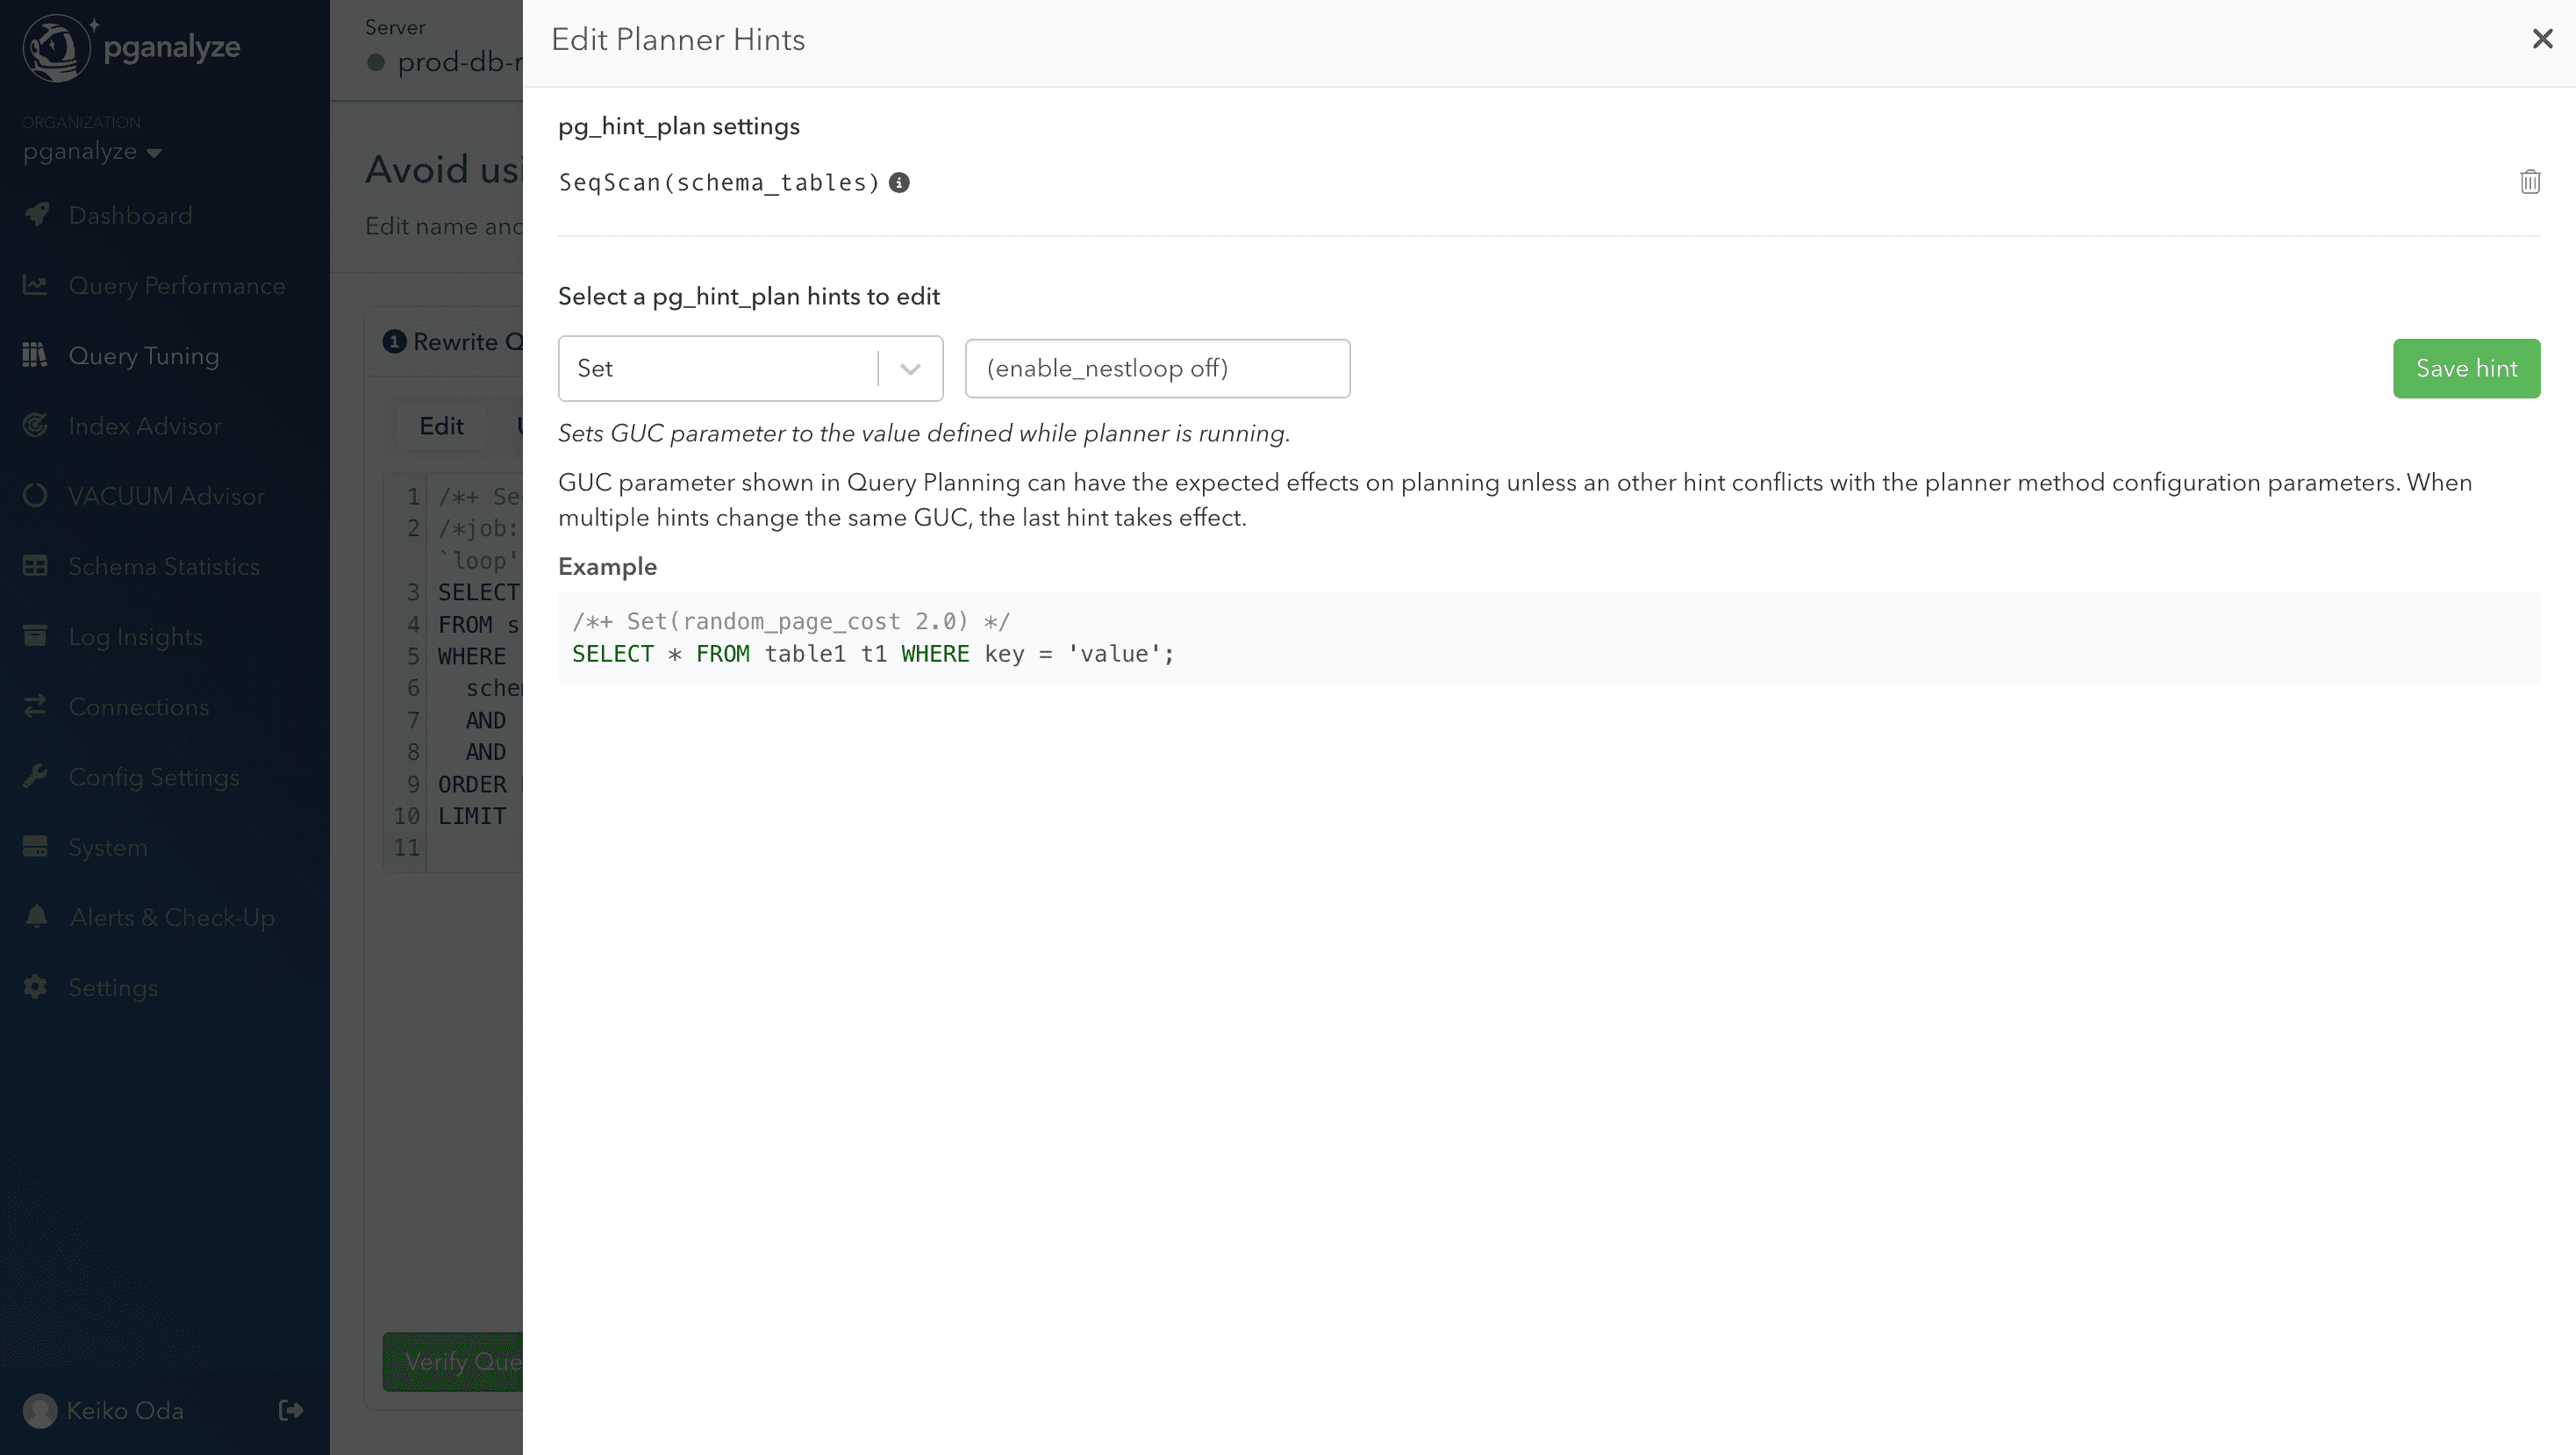The height and width of the screenshot is (1455, 2576).
Task: Go to VACUUM Advisor menu item
Action: pyautogui.click(x=167, y=496)
